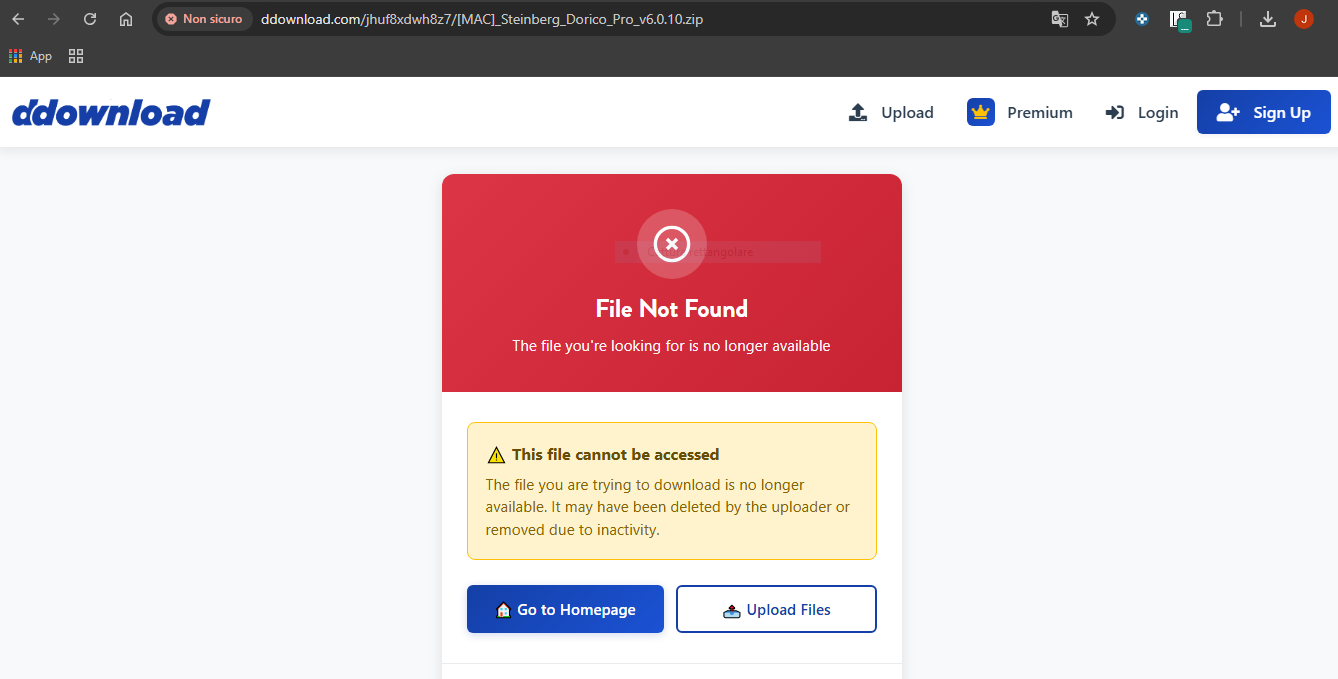1338x679 pixels.
Task: Show browser downloads
Action: [1268, 19]
